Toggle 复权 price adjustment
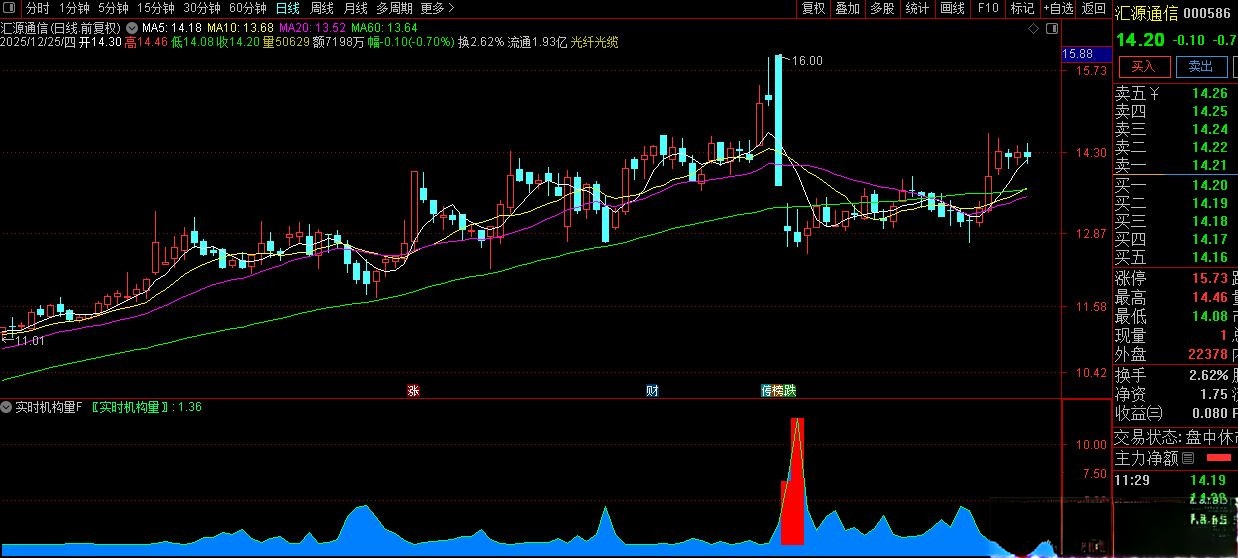 [814, 8]
